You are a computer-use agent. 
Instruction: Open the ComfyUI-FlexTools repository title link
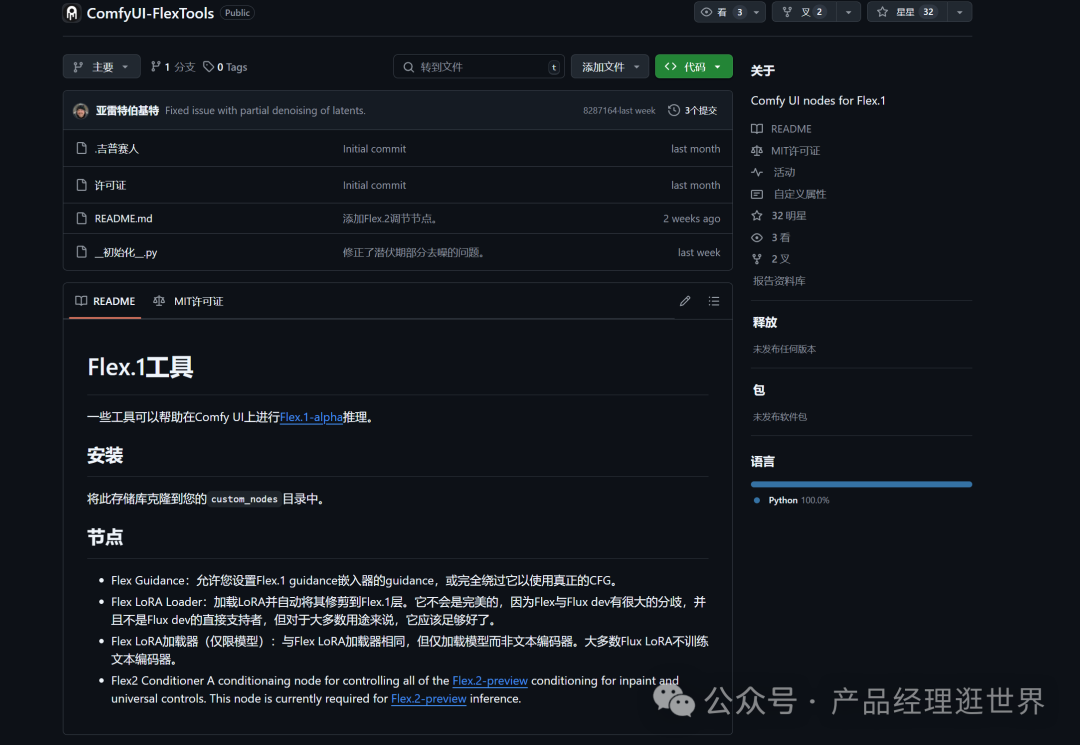click(x=150, y=13)
